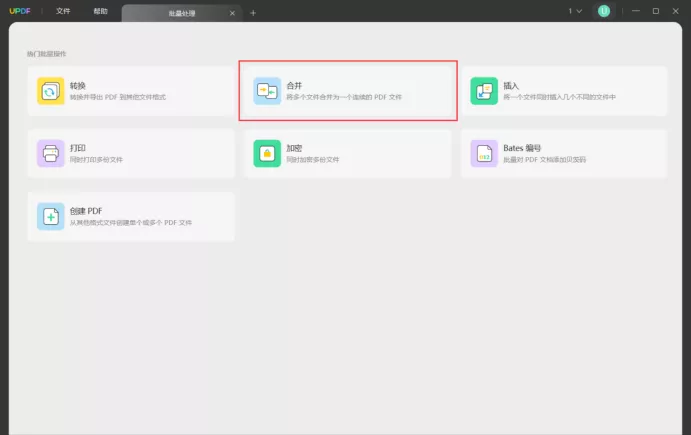This screenshot has height=435, width=691.
Task: Open the 帮助 (Help) menu
Action: point(100,11)
